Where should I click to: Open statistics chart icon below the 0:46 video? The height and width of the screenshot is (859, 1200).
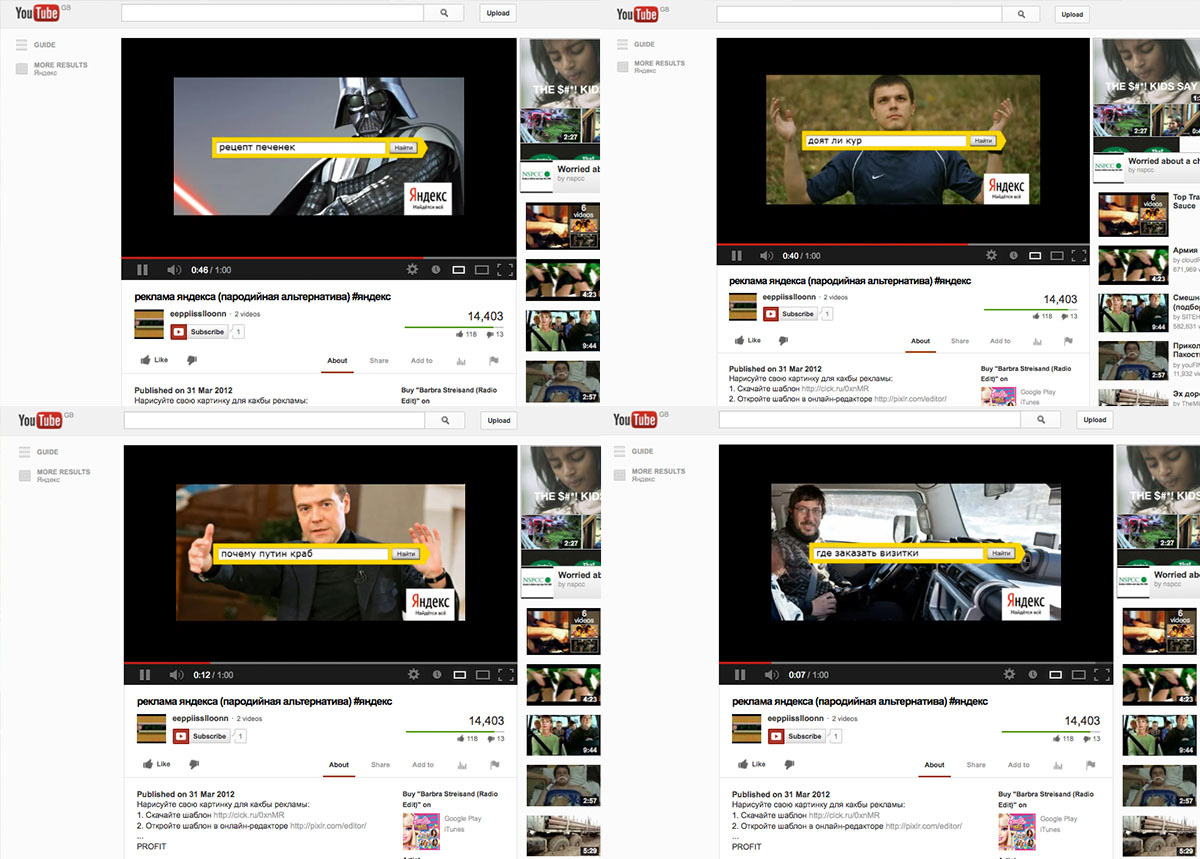(462, 361)
